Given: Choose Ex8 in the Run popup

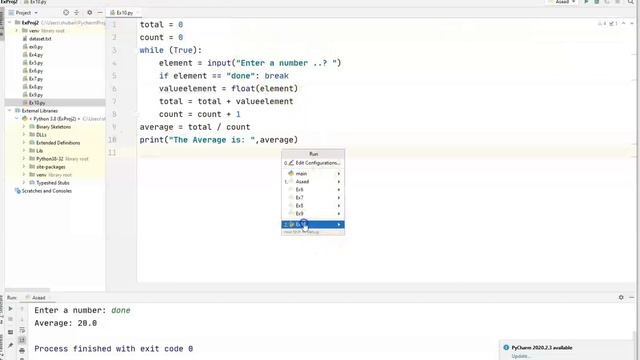Looking at the screenshot, I should (313, 206).
